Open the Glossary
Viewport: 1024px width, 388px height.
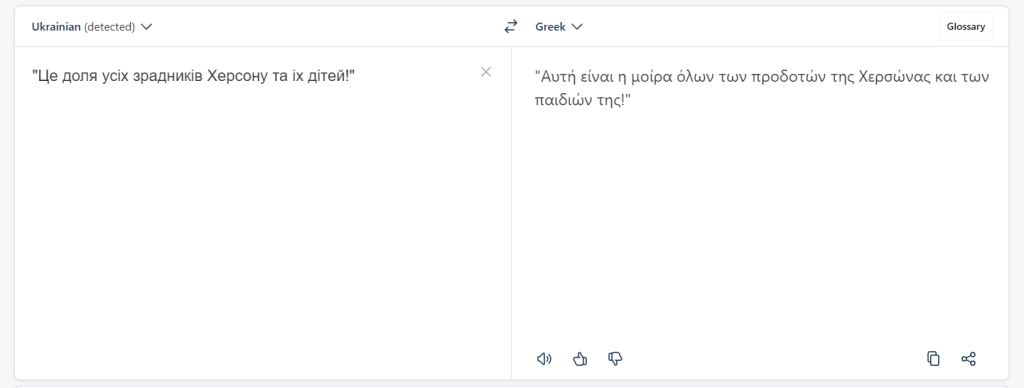coord(966,27)
